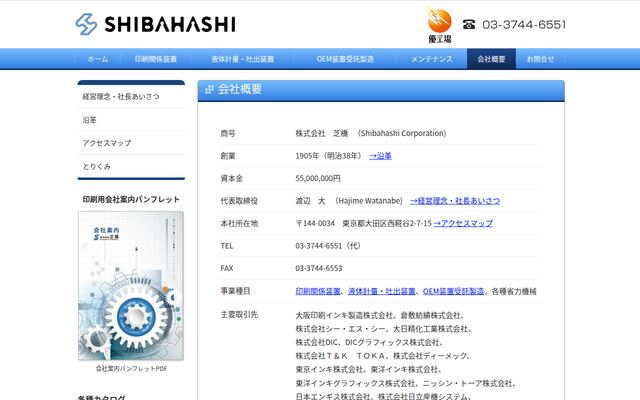Select the 会社概要 navigation tab
Viewport: 640px width, 400px height.
click(491, 59)
